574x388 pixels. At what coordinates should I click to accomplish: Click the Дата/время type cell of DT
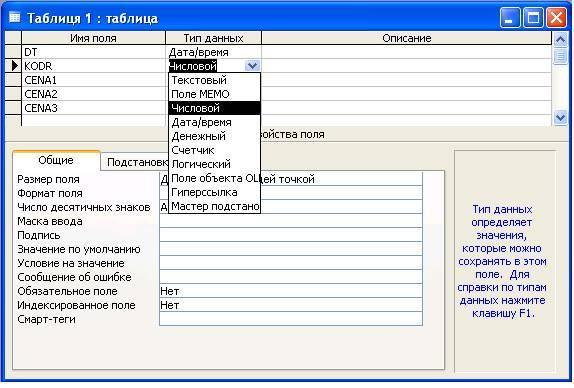[x=214, y=52]
